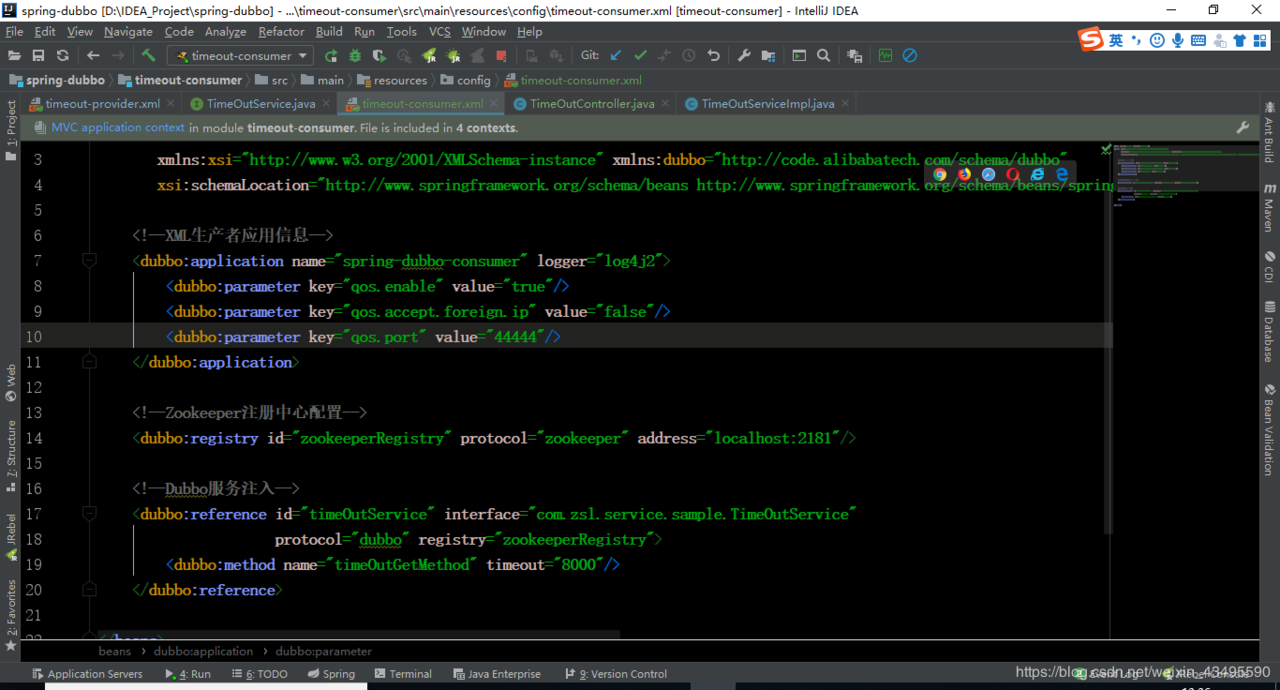Run timeout-consumer with the Run icon
This screenshot has height=690, width=1280.
tap(331, 56)
